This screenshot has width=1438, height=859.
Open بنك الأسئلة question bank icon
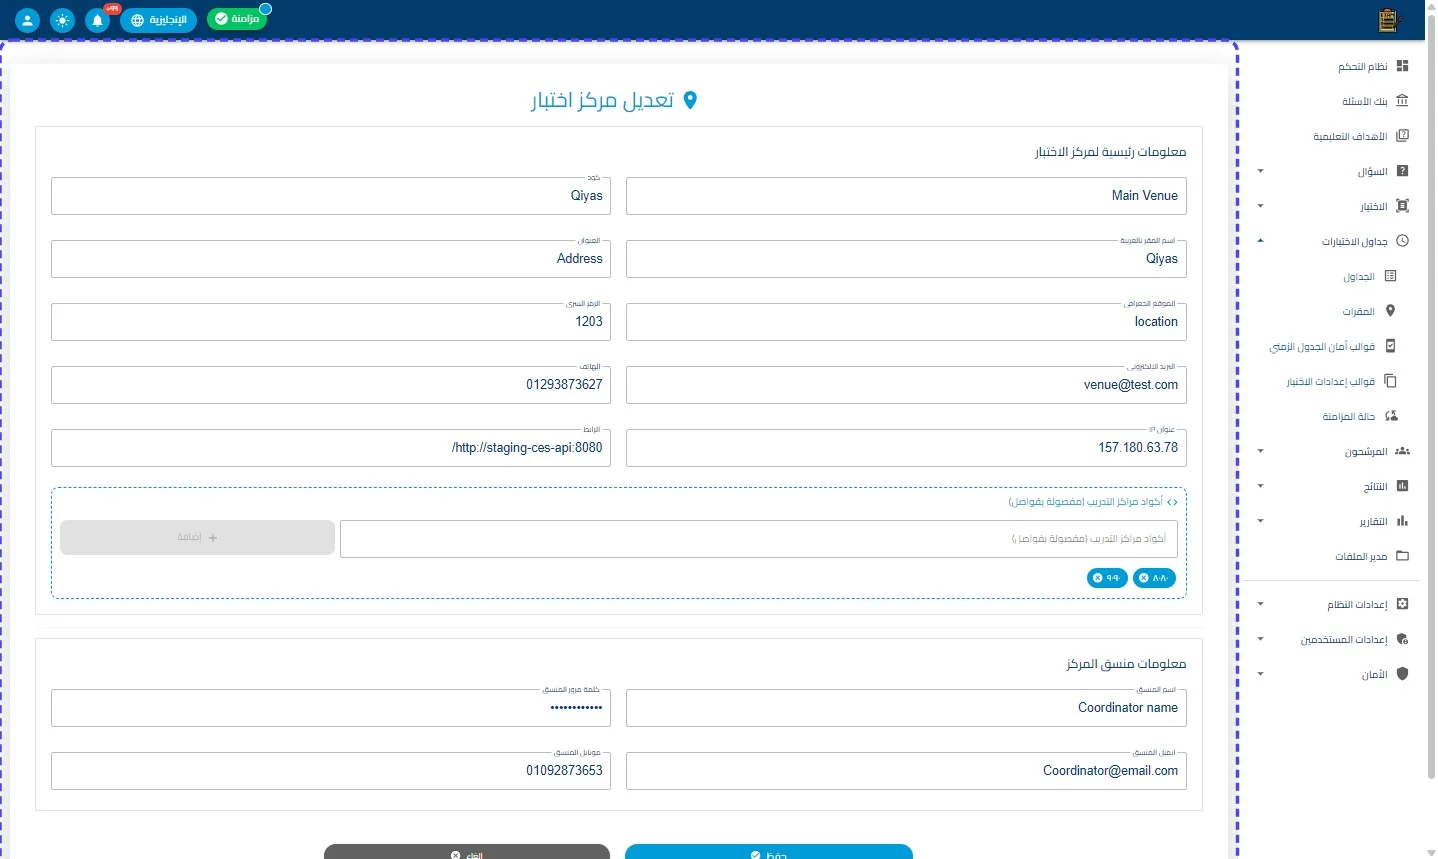pos(1402,101)
